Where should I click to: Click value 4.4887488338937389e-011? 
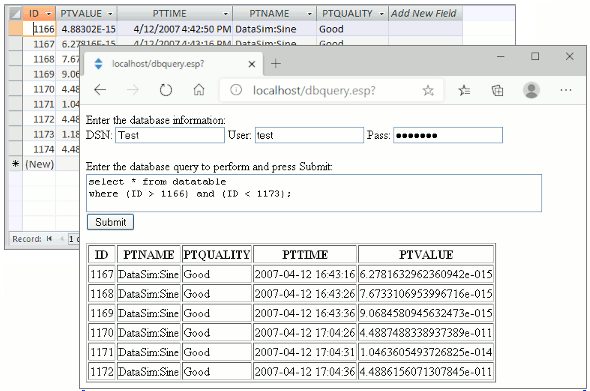(x=426, y=333)
